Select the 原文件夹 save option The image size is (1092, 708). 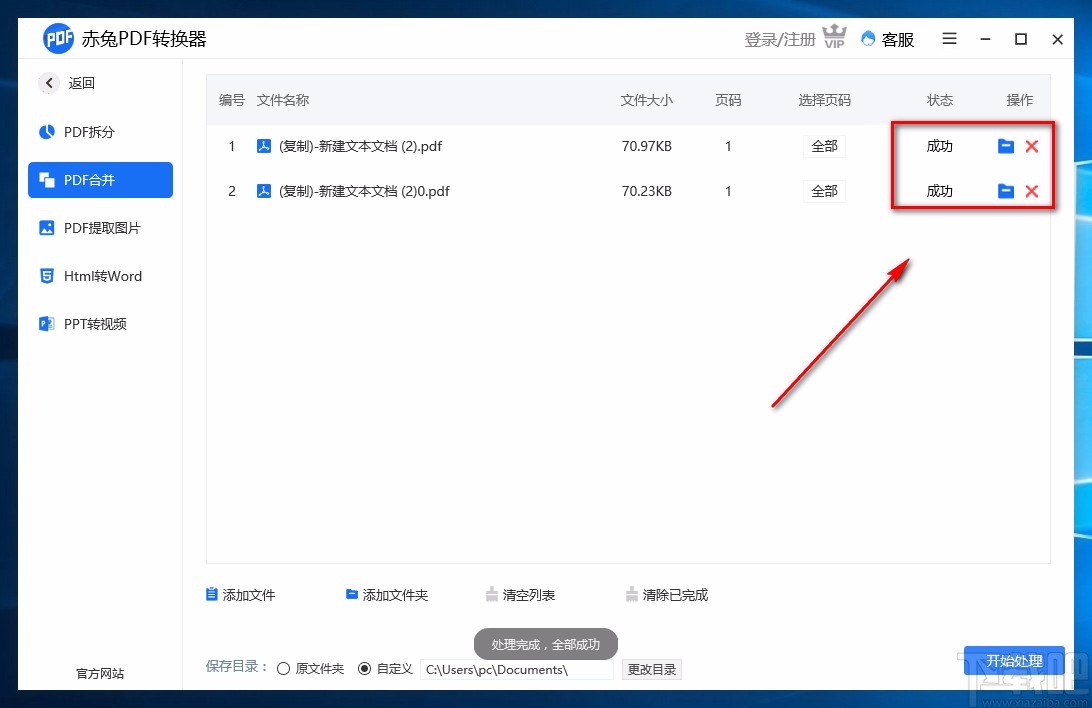point(284,668)
